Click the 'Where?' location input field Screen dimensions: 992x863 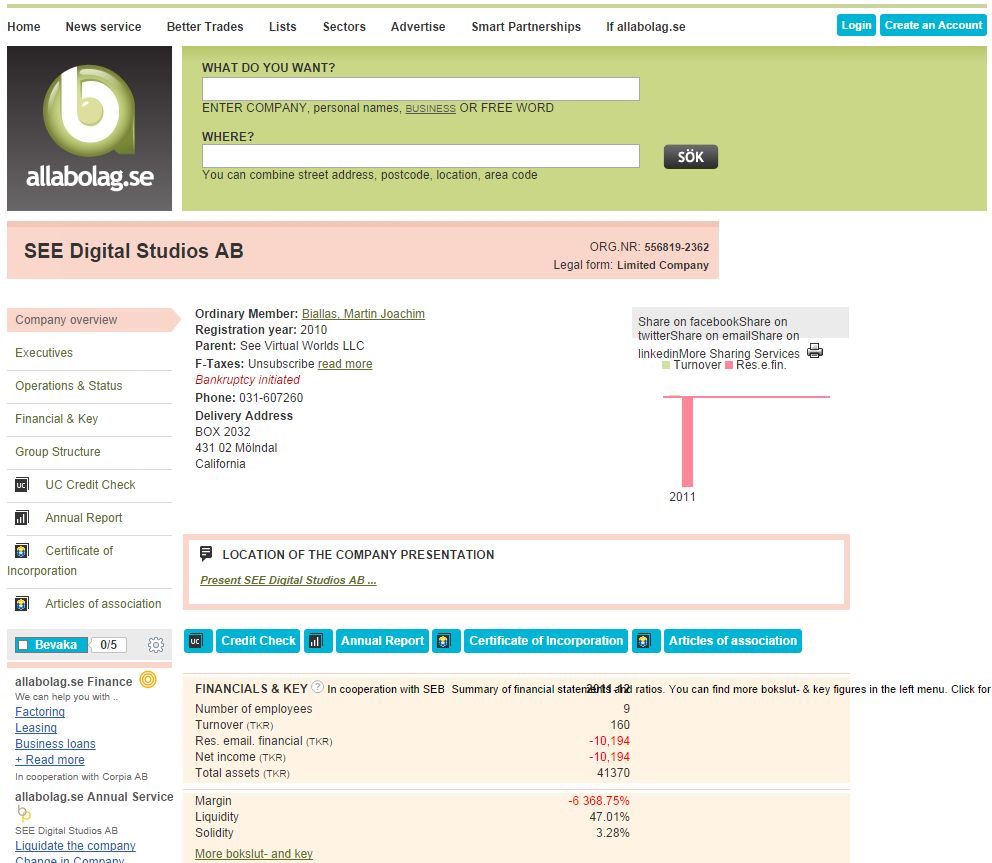[420, 156]
